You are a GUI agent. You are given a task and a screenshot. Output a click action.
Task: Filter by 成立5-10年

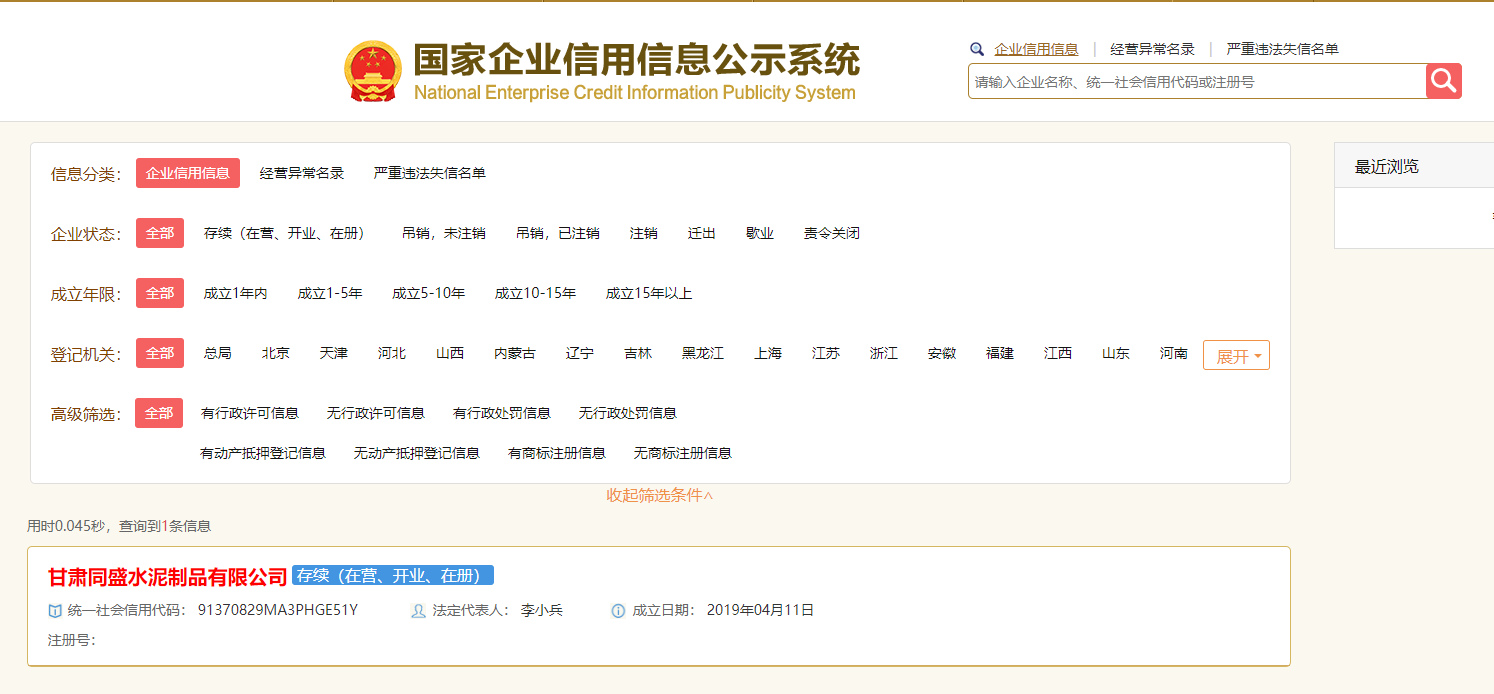429,293
